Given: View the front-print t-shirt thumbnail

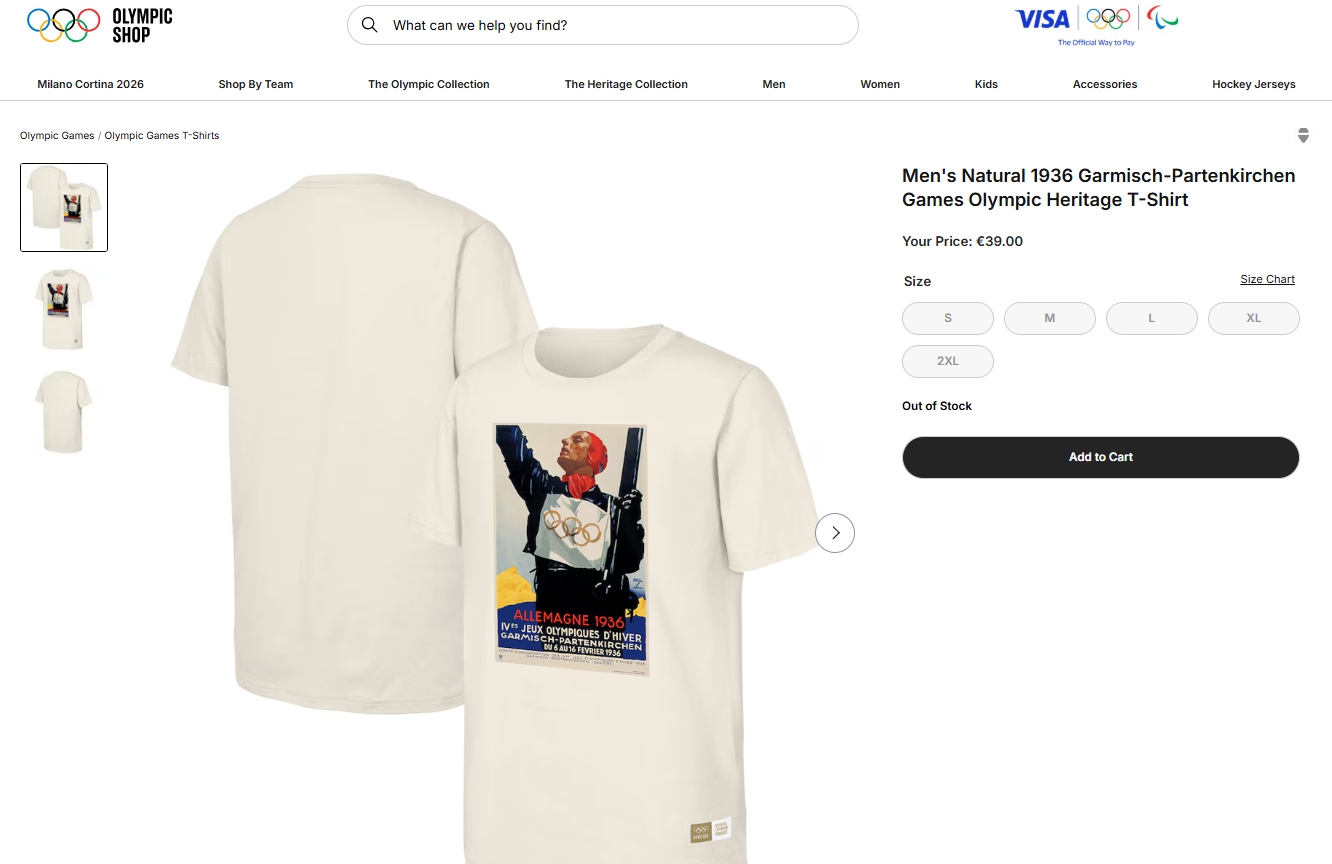Looking at the screenshot, I should point(64,310).
